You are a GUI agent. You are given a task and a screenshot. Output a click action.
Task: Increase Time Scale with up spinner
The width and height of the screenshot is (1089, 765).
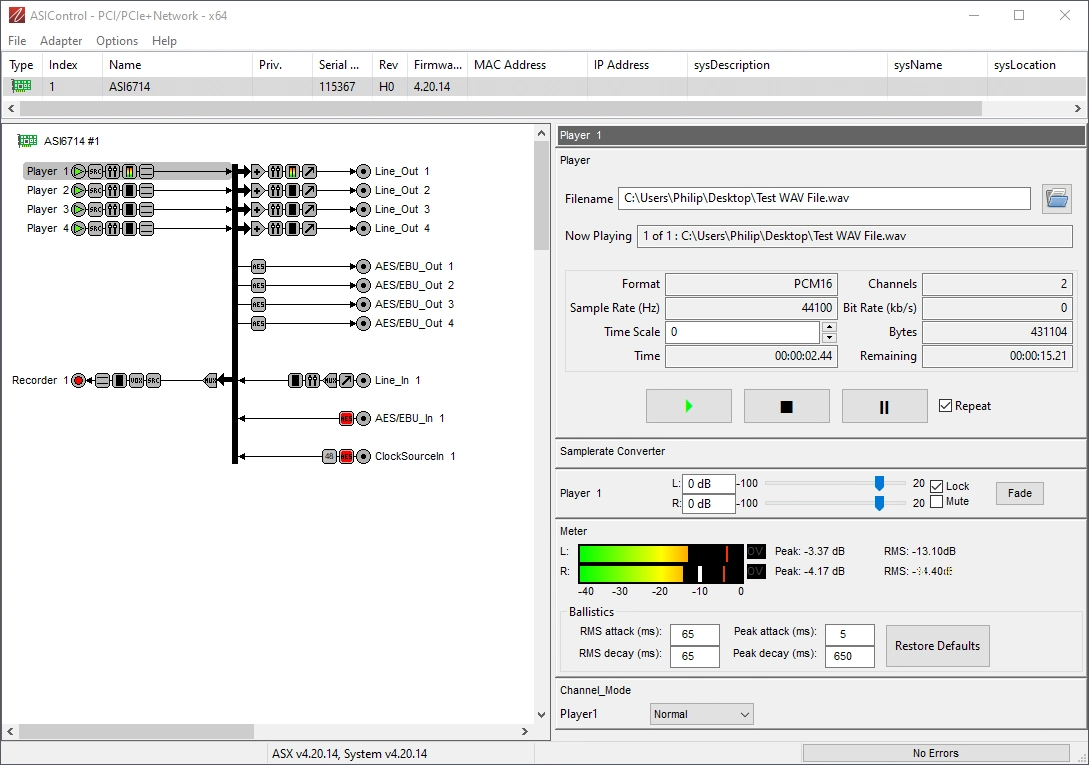tap(829, 327)
